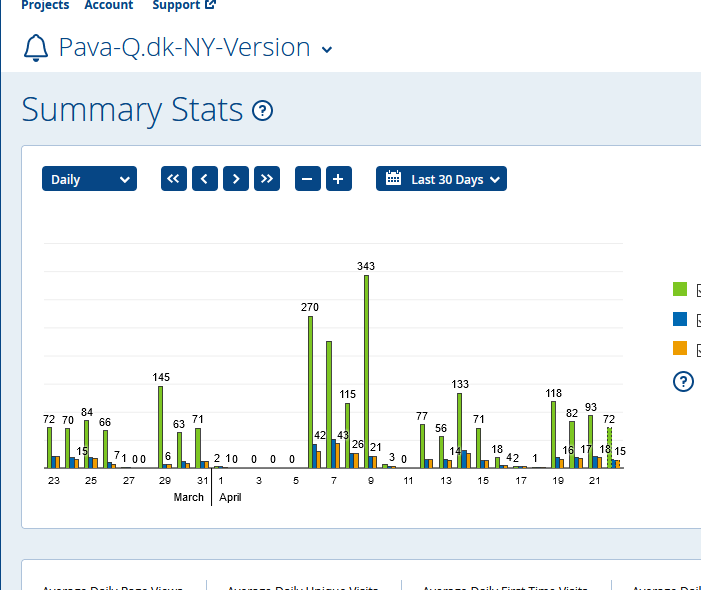This screenshot has height=590, width=701.
Task: Click the notification bell icon
Action: pos(36,47)
